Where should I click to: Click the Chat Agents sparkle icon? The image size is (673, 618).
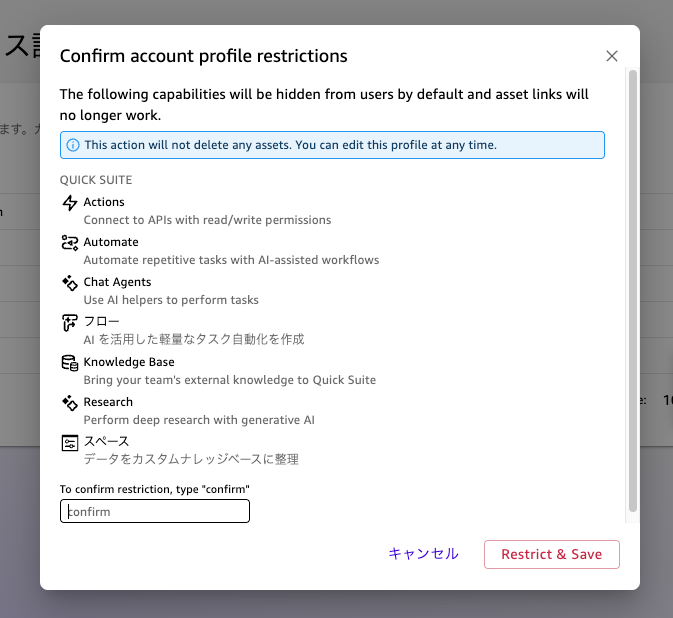pyautogui.click(x=69, y=283)
